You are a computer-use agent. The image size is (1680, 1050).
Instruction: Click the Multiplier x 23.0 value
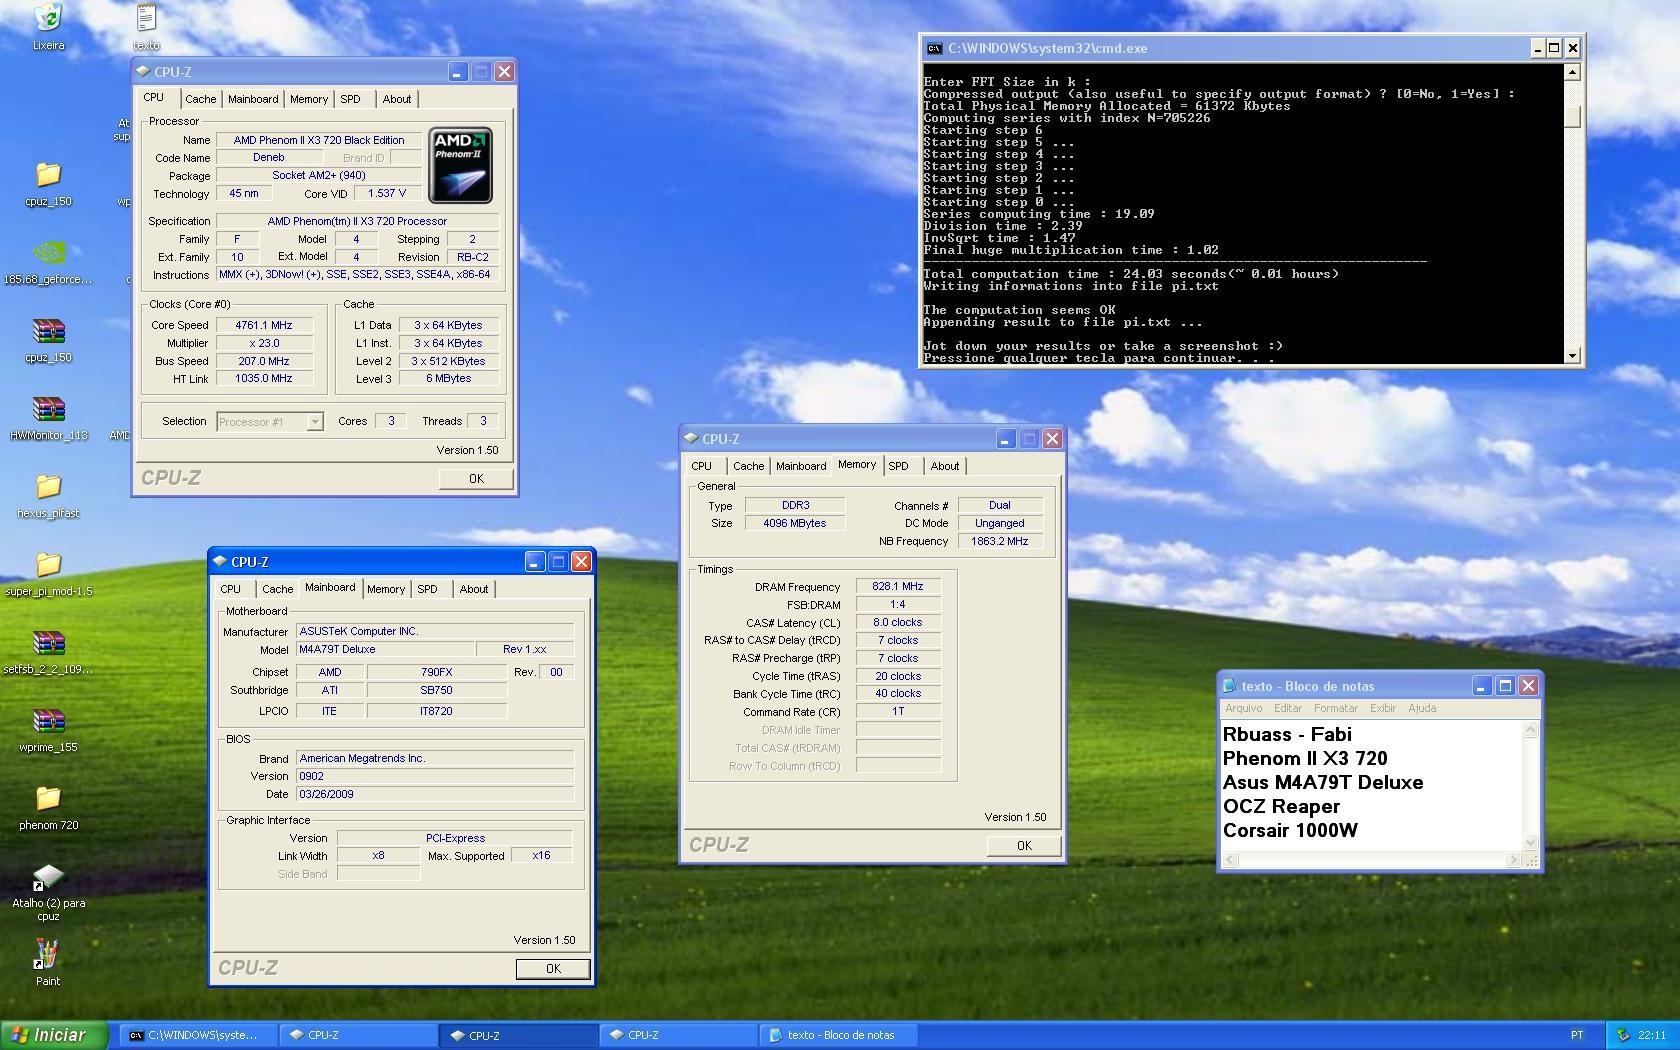(264, 344)
